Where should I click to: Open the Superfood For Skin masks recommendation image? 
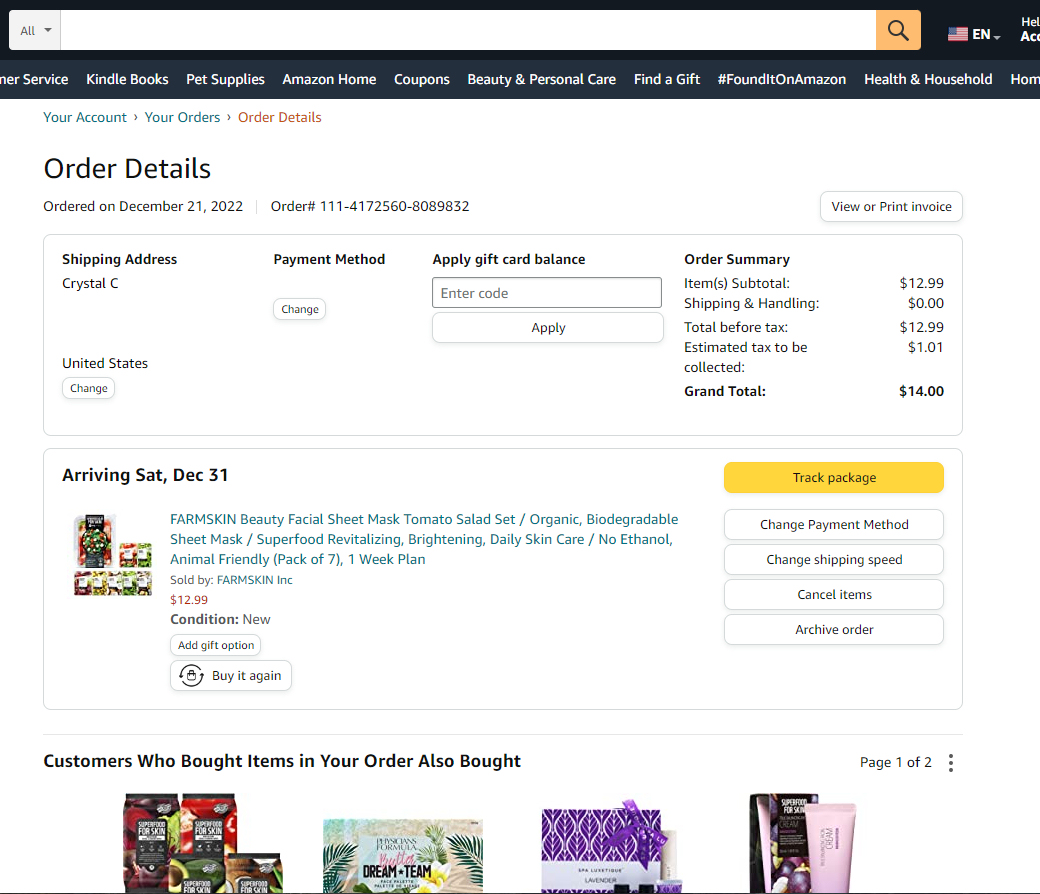203,843
